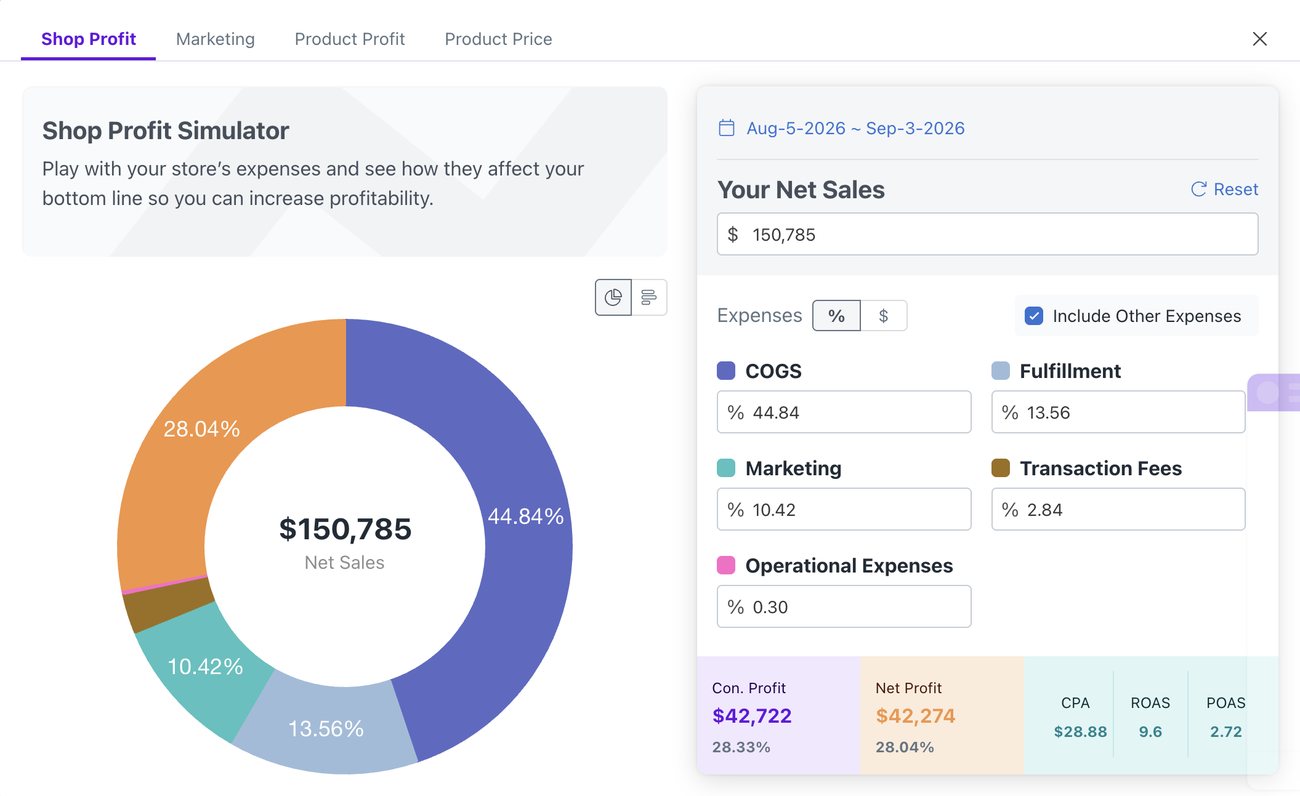Focus the Net Sales input field
The height and width of the screenshot is (796, 1300).
point(987,234)
